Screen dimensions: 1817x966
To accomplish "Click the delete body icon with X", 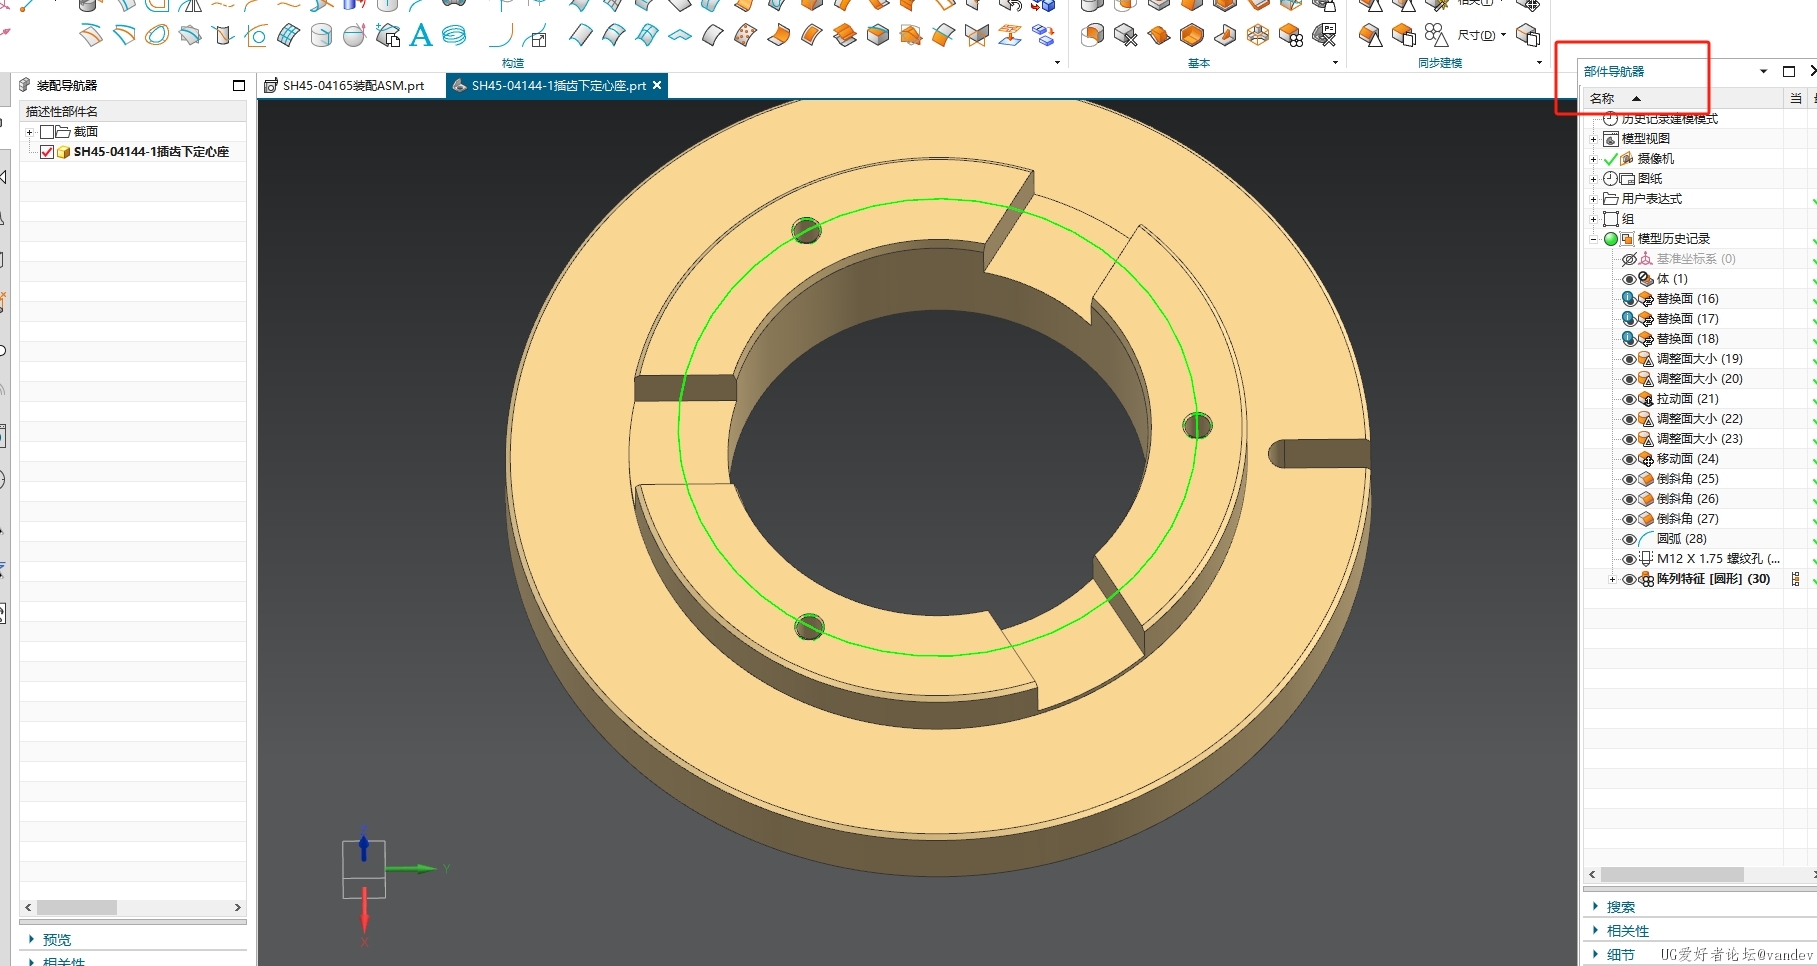I will [1126, 36].
